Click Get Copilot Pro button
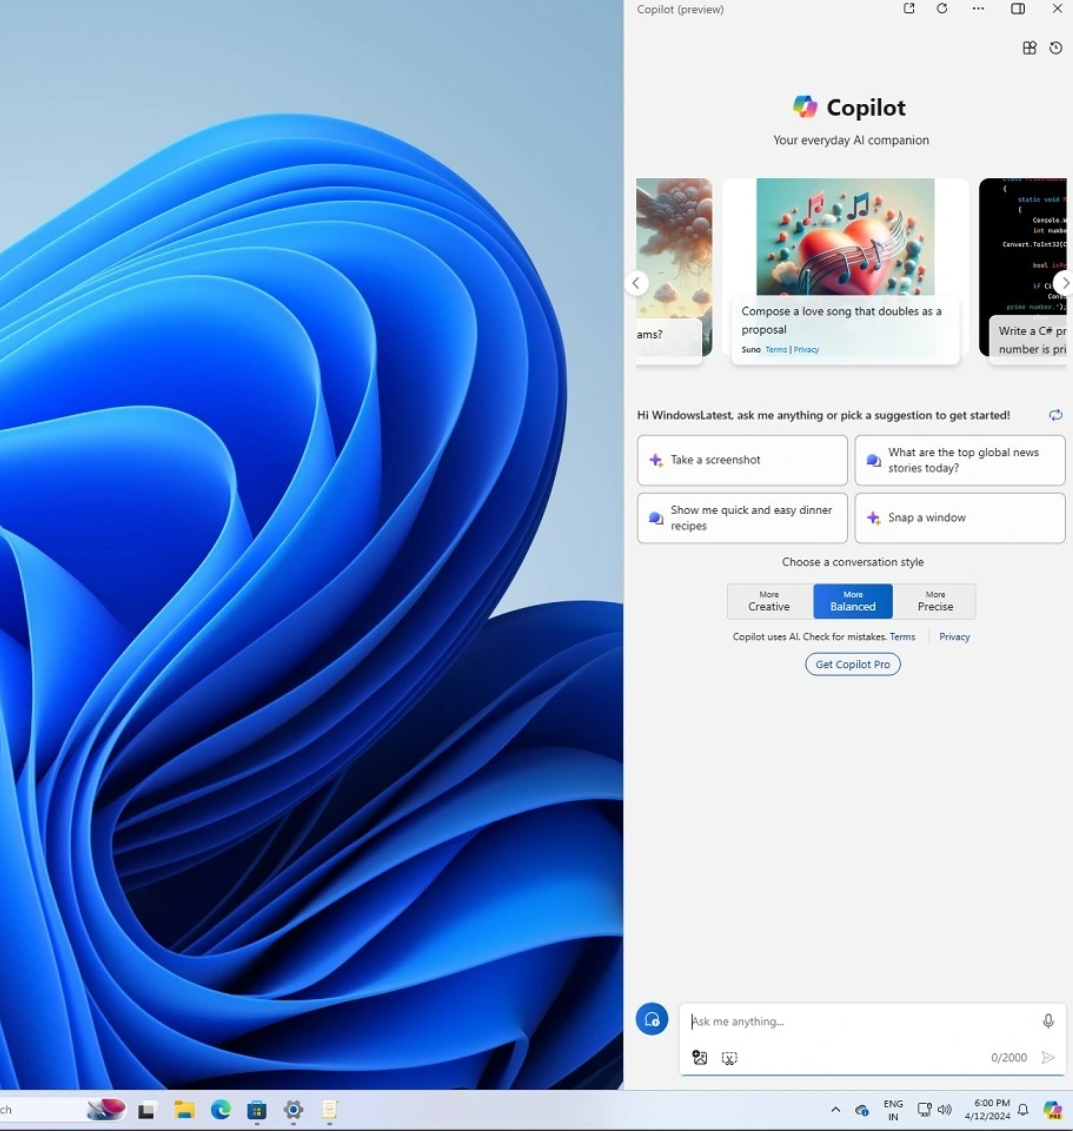Image resolution: width=1073 pixels, height=1133 pixels. pos(853,664)
